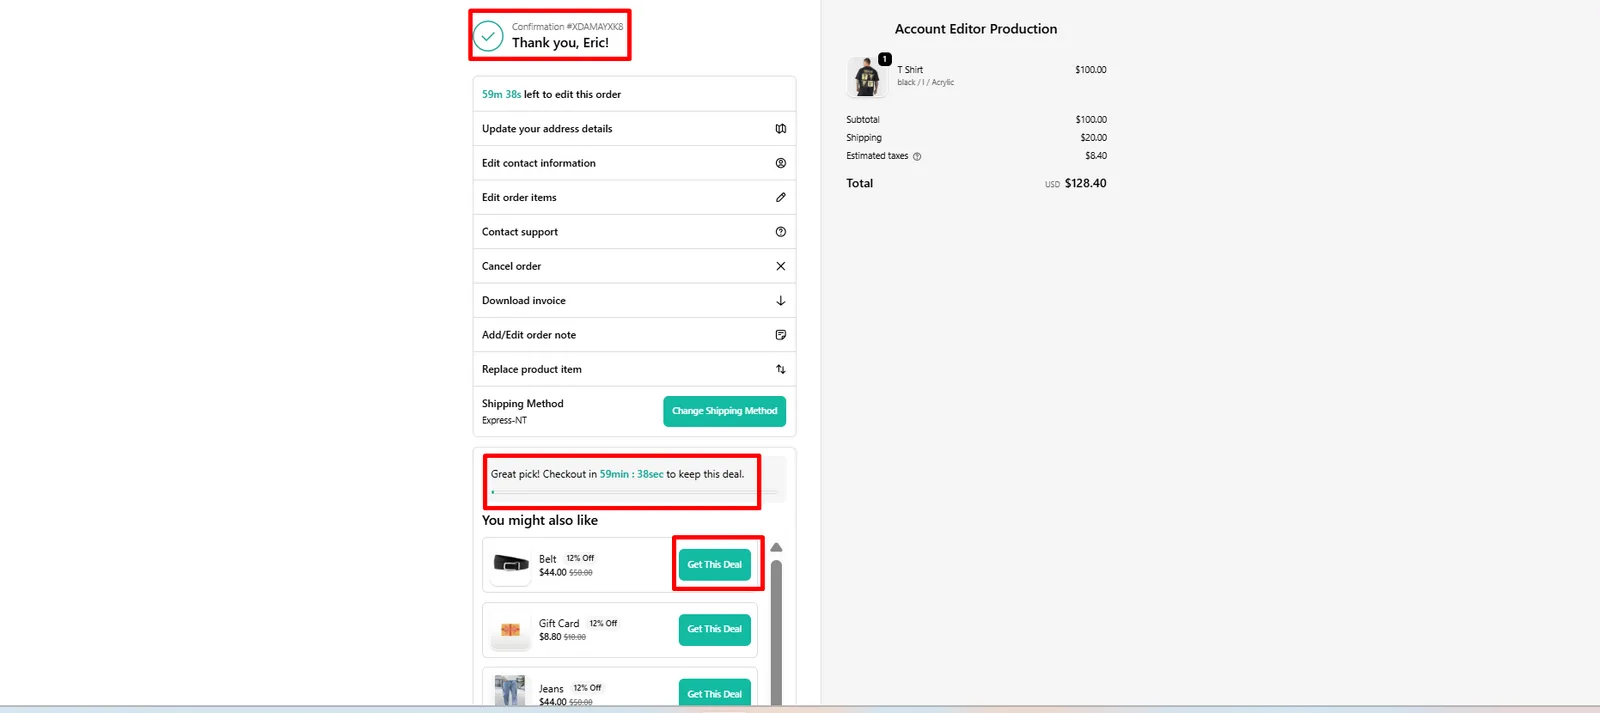Click the '59m 38s left to edit this order' text
The image size is (1600, 713).
[551, 95]
